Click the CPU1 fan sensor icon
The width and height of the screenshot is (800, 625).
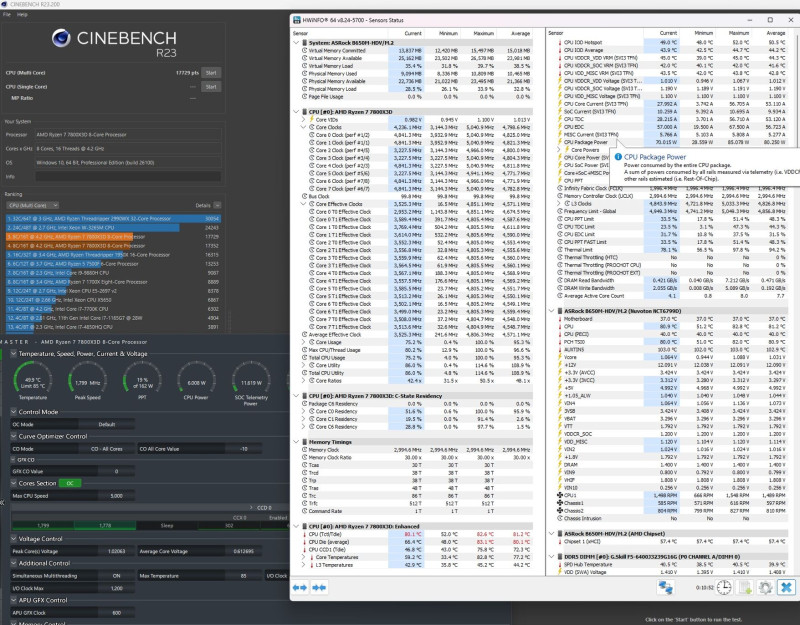click(560, 495)
